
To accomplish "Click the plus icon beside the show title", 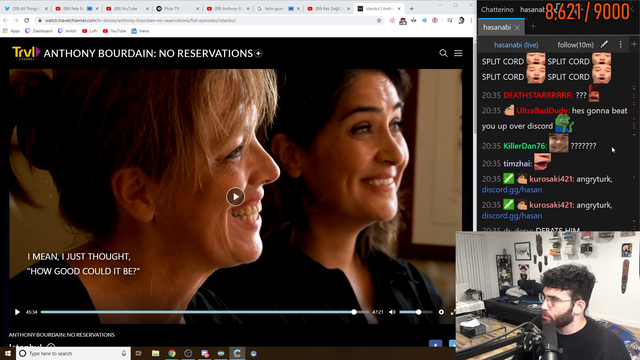I will [x=258, y=53].
